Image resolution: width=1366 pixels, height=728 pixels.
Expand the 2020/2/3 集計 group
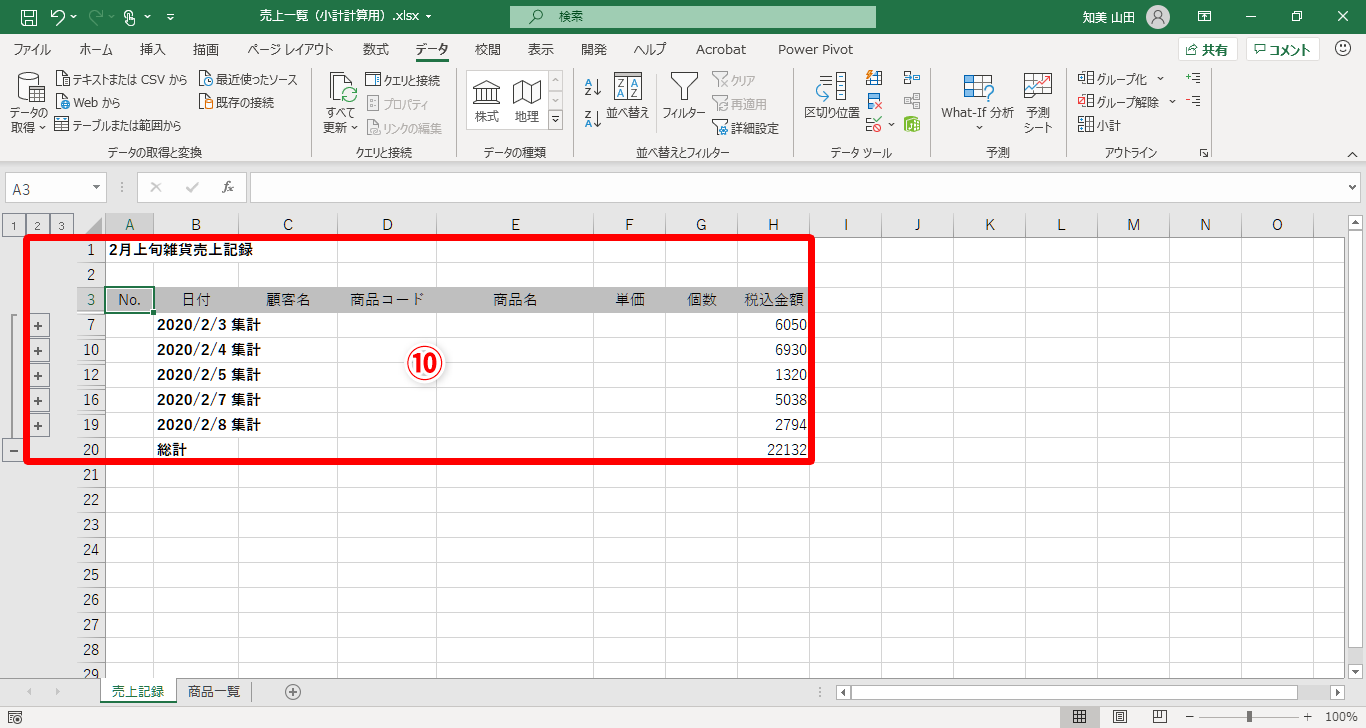click(38, 325)
